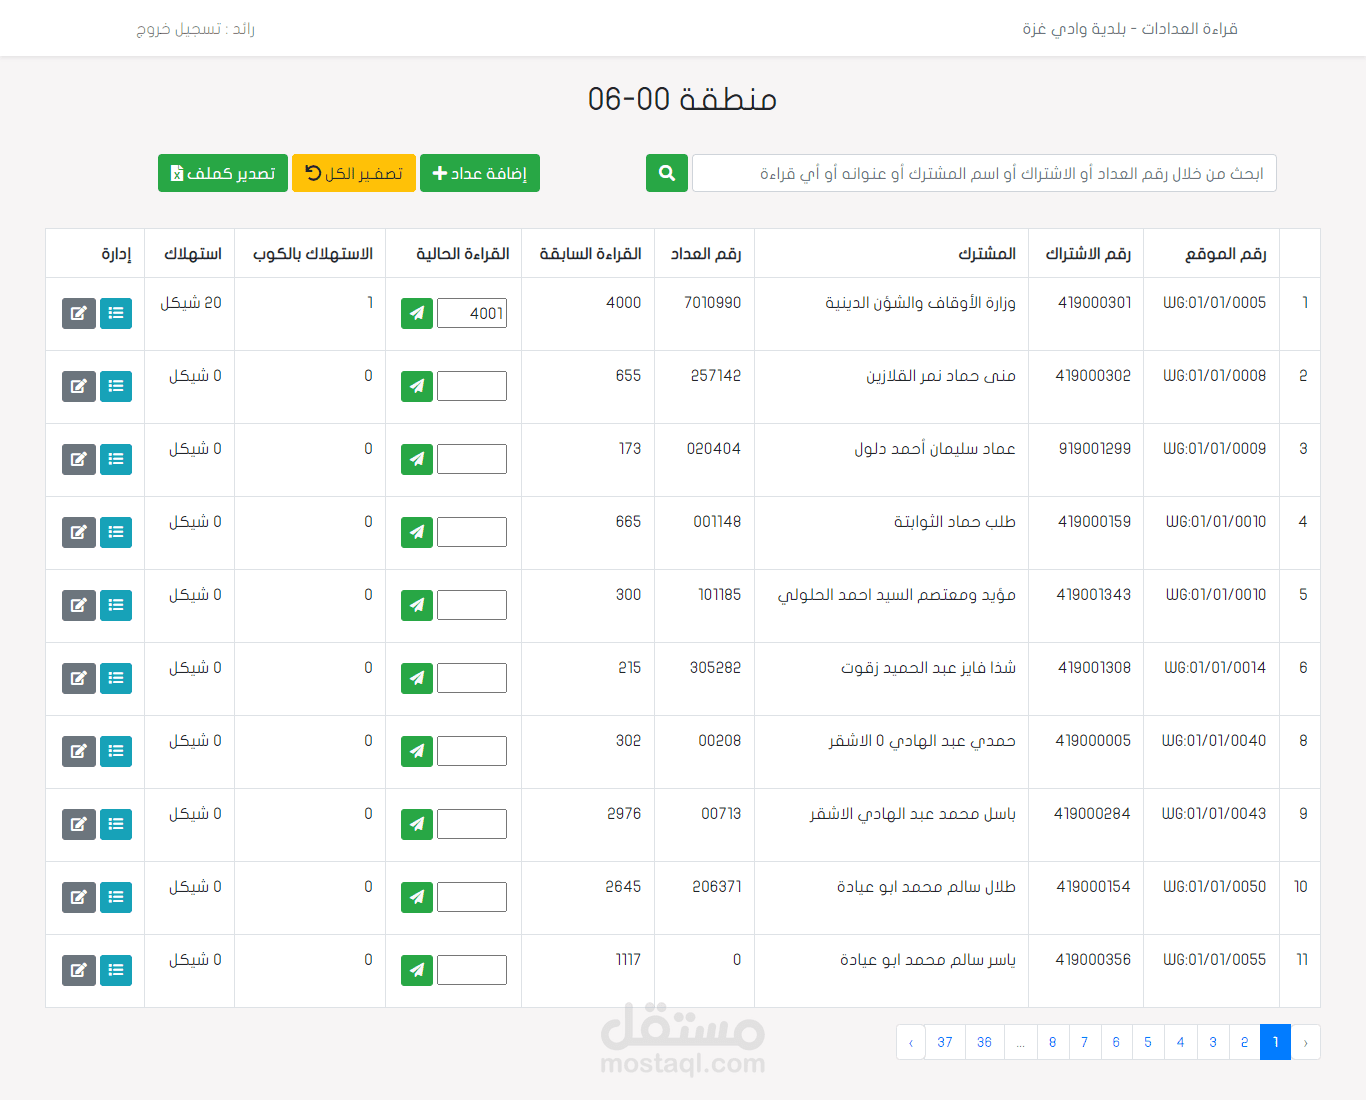The height and width of the screenshot is (1100, 1366).
Task: Open the قراءة العدادات - بلدية وادي غزة home link
Action: (1130, 29)
